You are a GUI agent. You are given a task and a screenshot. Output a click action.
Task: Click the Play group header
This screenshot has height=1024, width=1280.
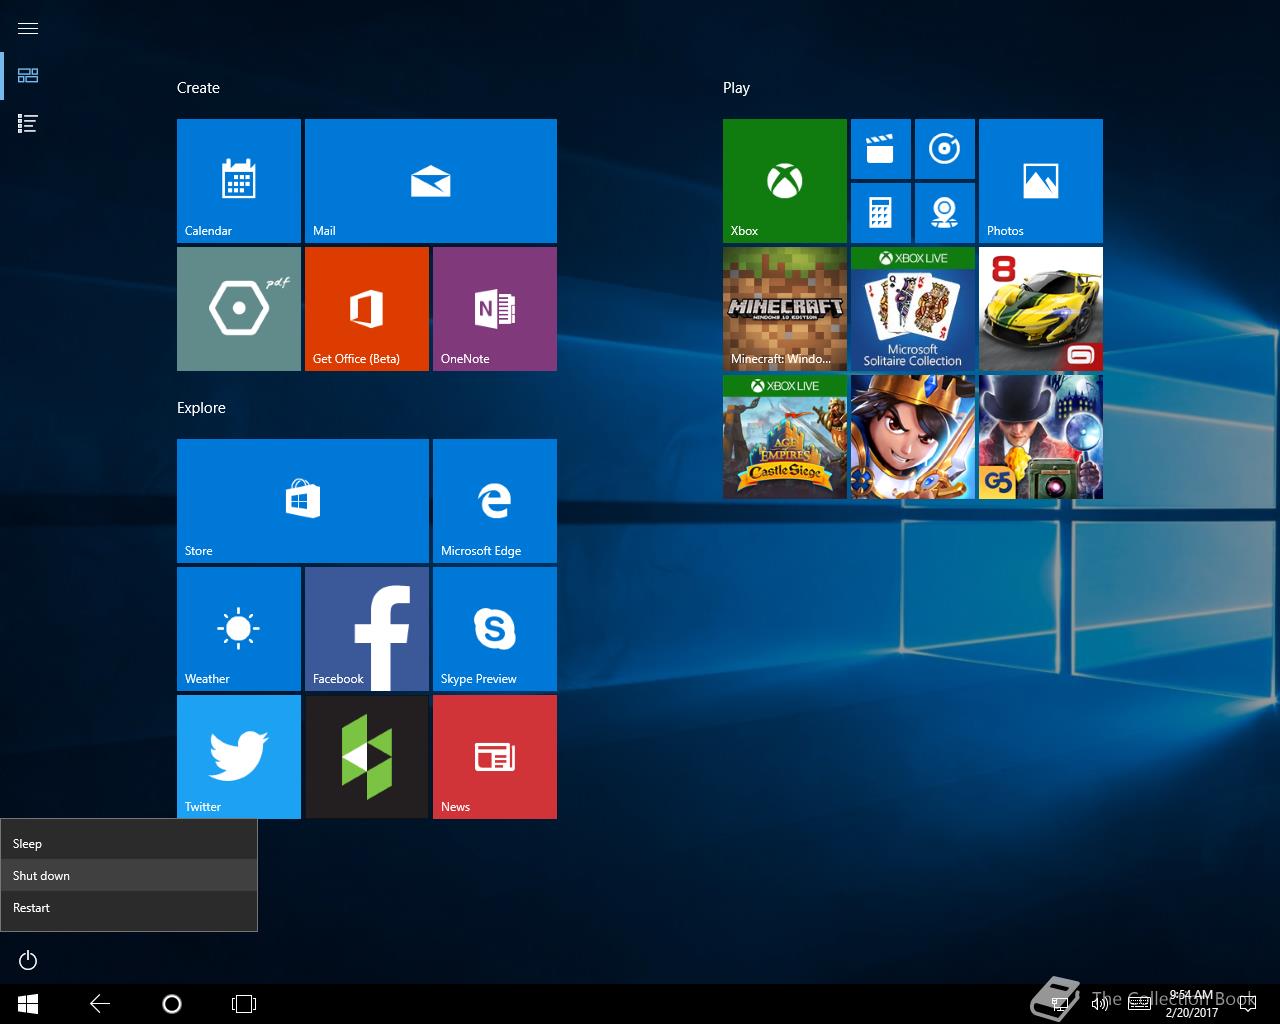coord(736,88)
